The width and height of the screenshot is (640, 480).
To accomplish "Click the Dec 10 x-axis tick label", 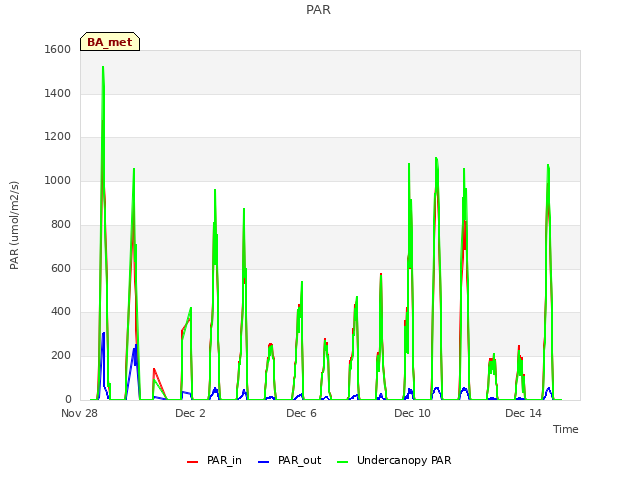I will click(x=412, y=413).
